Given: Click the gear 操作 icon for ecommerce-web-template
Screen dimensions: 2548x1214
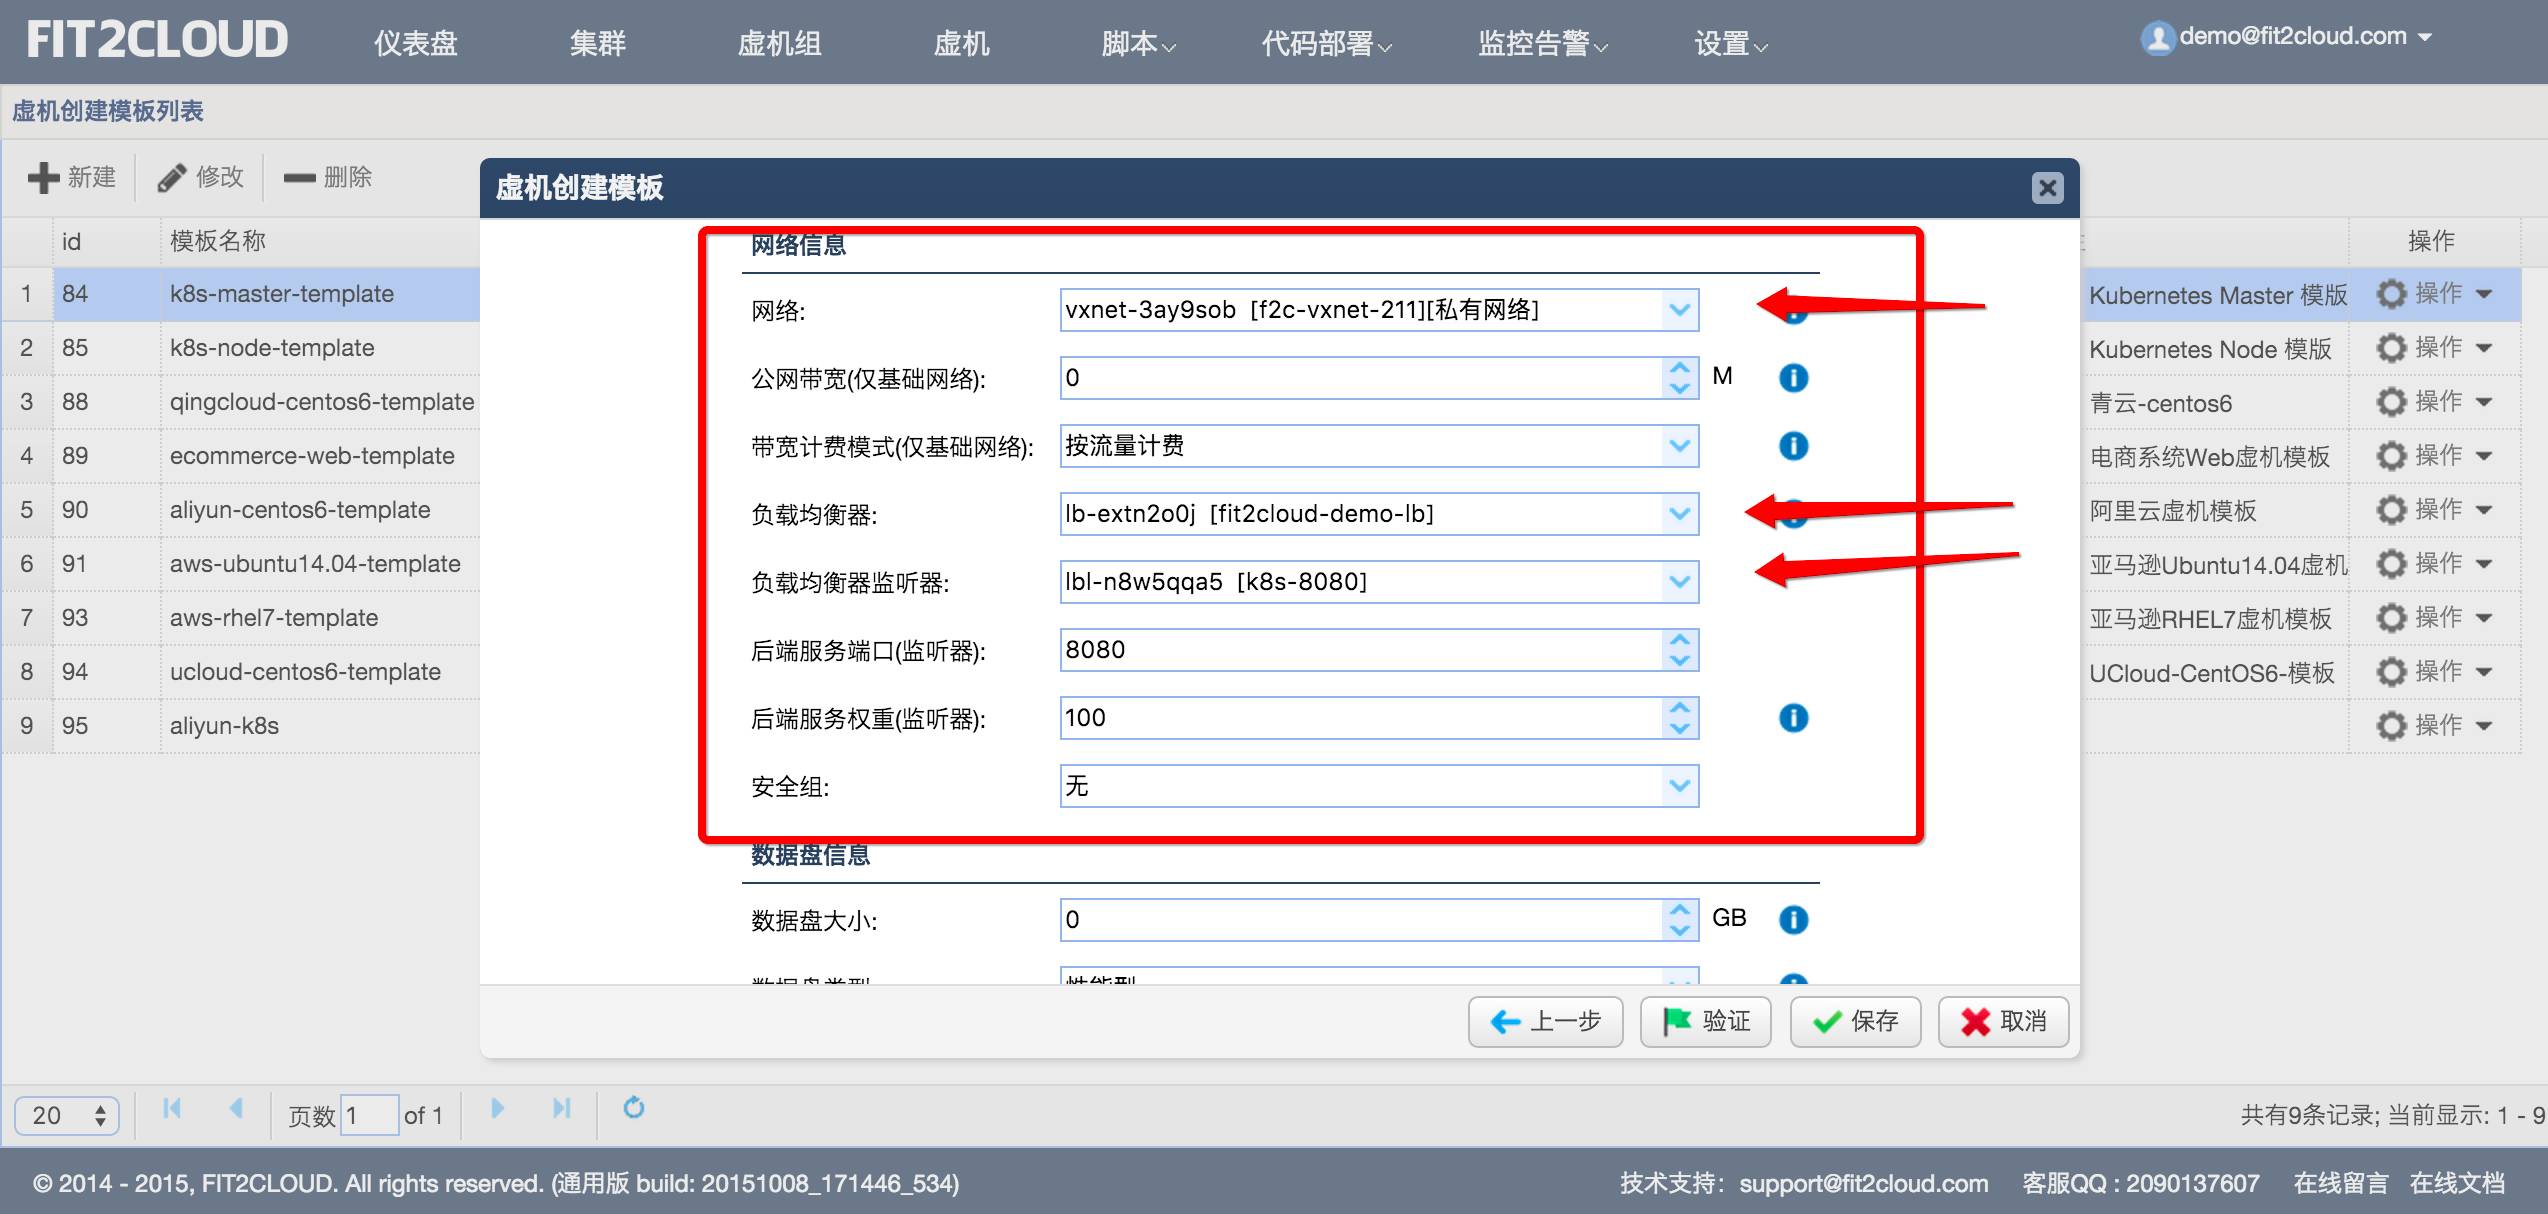Looking at the screenshot, I should [2390, 456].
